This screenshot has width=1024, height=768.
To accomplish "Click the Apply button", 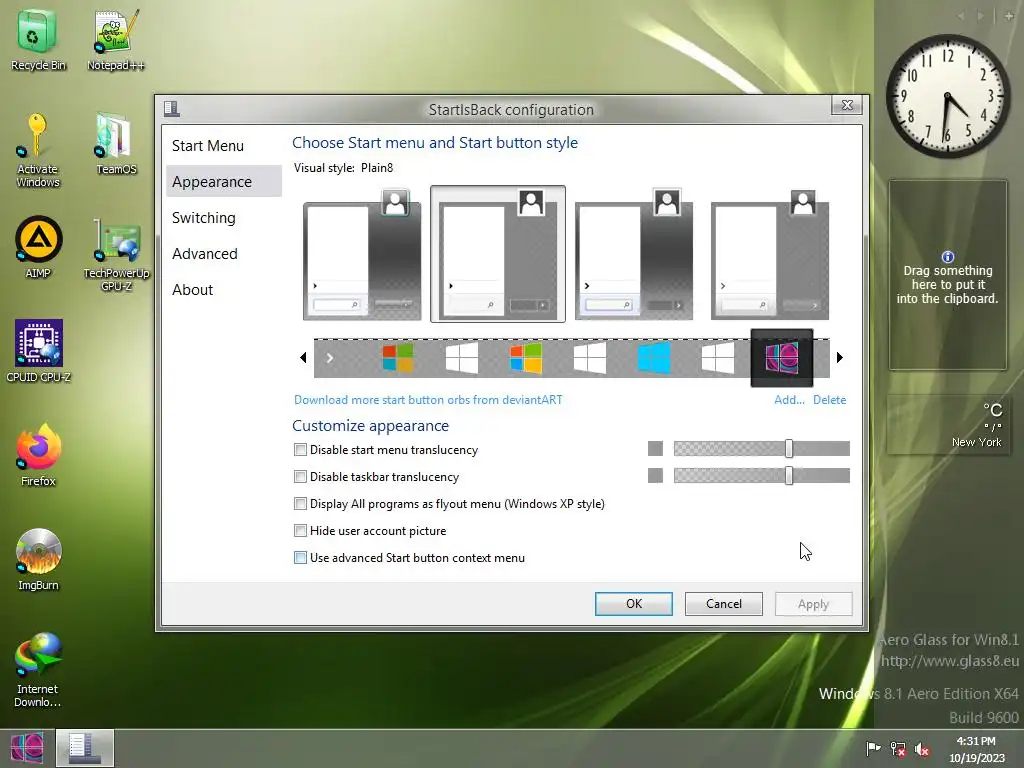I will 813,604.
